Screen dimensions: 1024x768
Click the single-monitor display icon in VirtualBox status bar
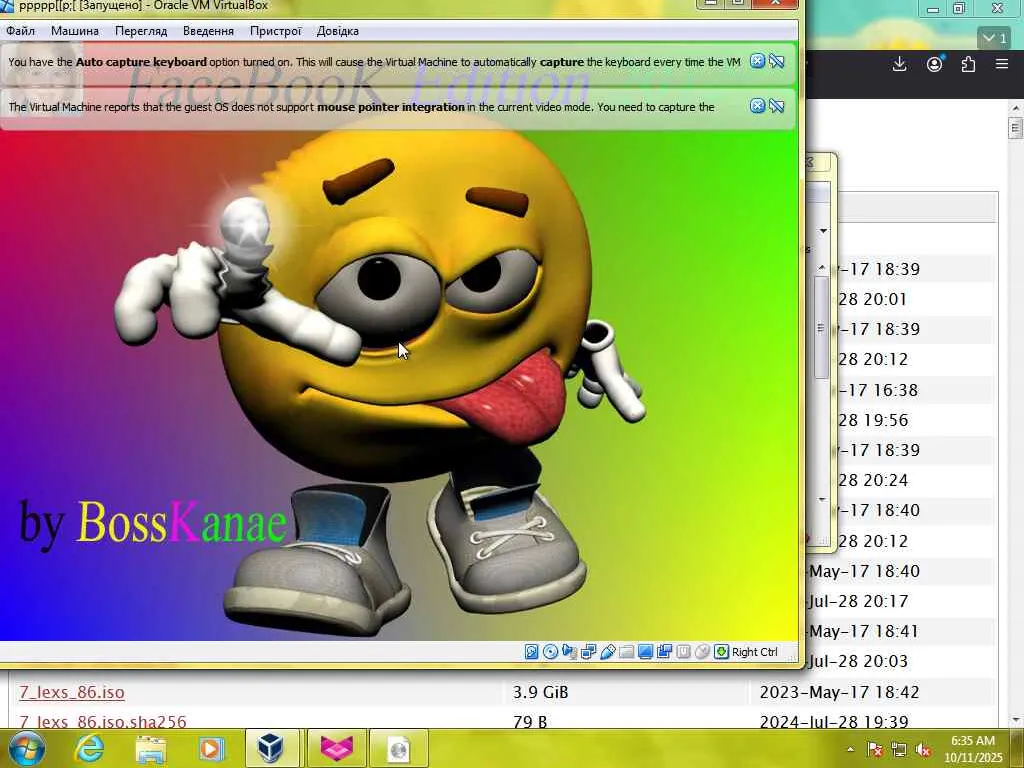click(x=645, y=652)
